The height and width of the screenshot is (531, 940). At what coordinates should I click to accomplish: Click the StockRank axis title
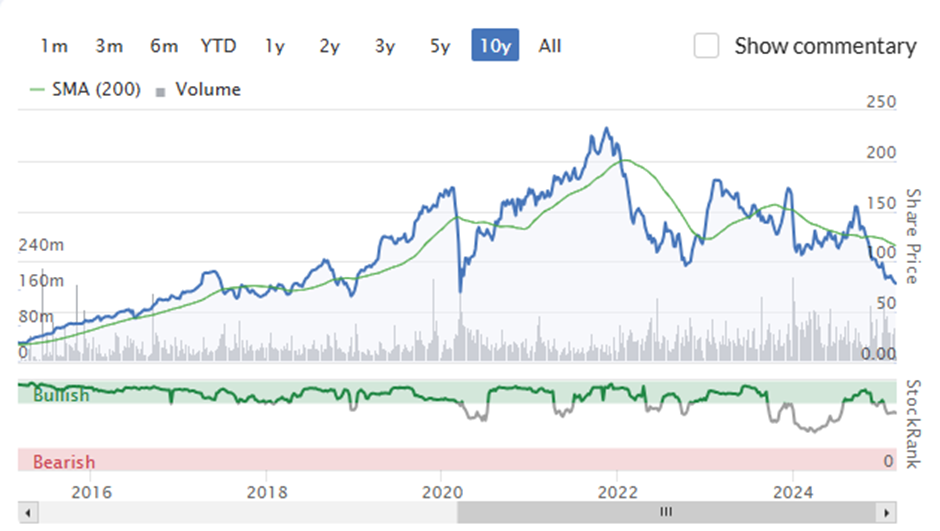(x=913, y=424)
